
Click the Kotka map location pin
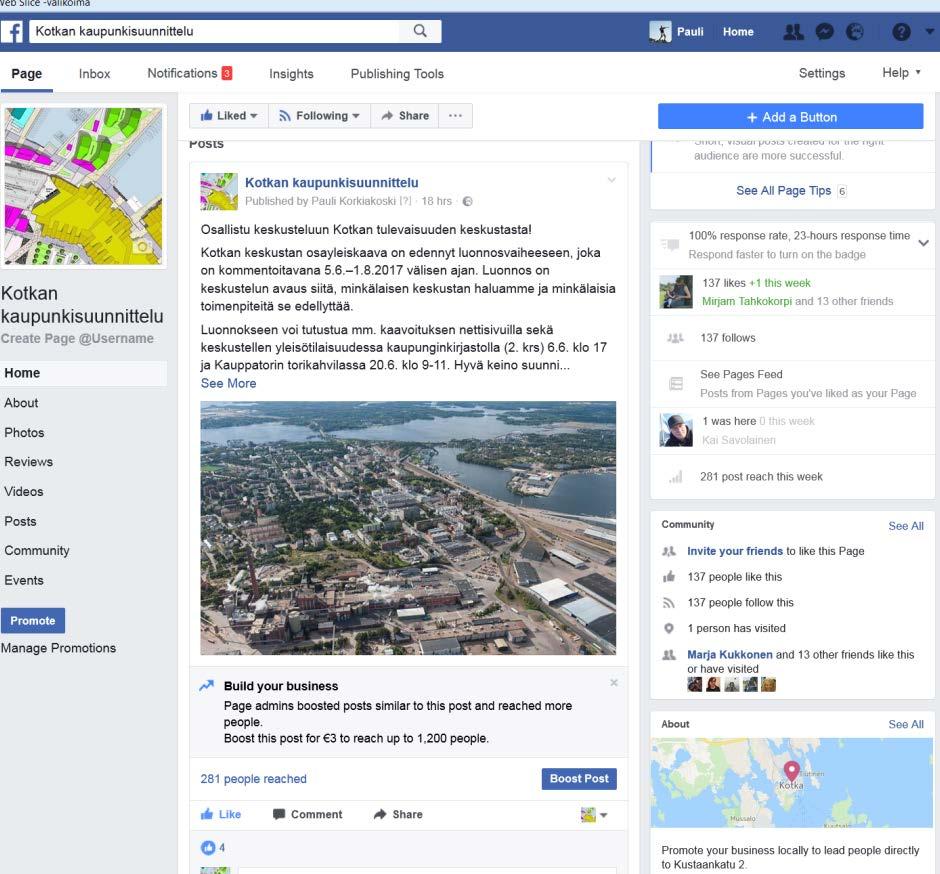[791, 770]
